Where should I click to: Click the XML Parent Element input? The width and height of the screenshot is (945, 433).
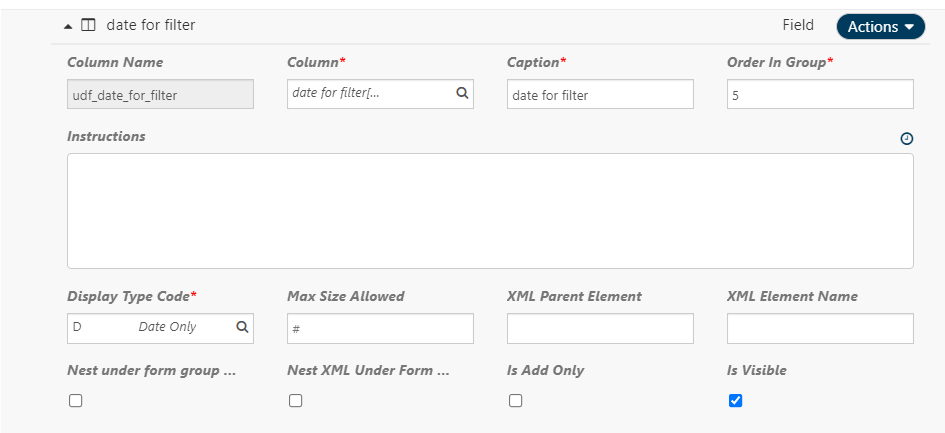click(x=600, y=329)
